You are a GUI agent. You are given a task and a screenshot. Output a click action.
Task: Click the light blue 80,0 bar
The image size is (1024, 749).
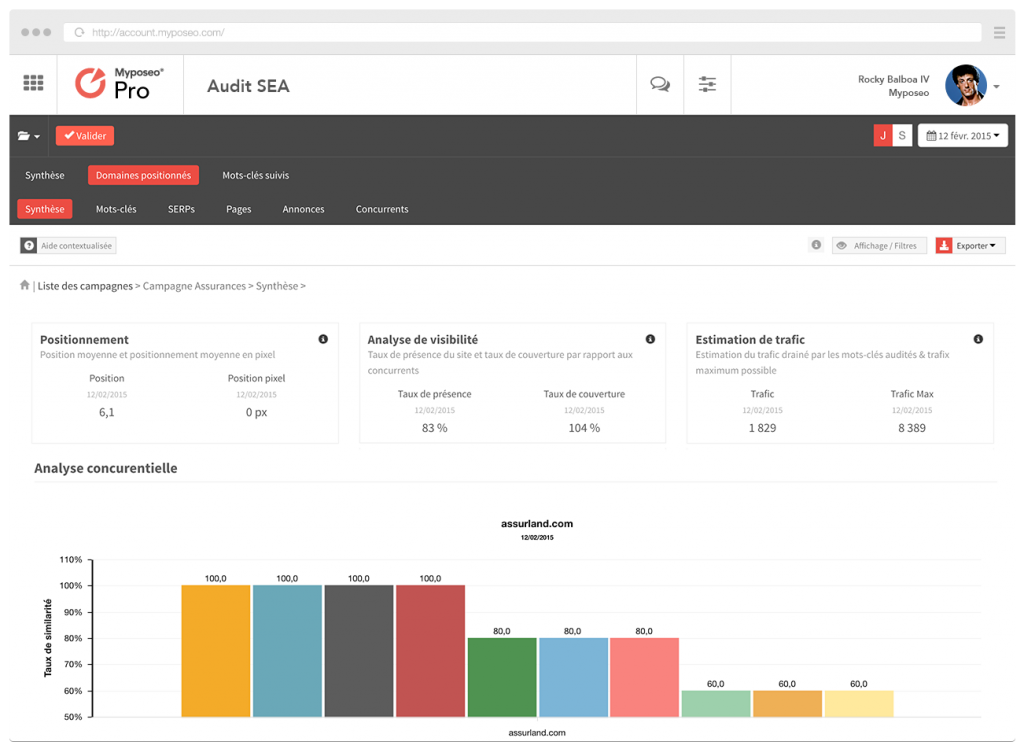(x=573, y=677)
